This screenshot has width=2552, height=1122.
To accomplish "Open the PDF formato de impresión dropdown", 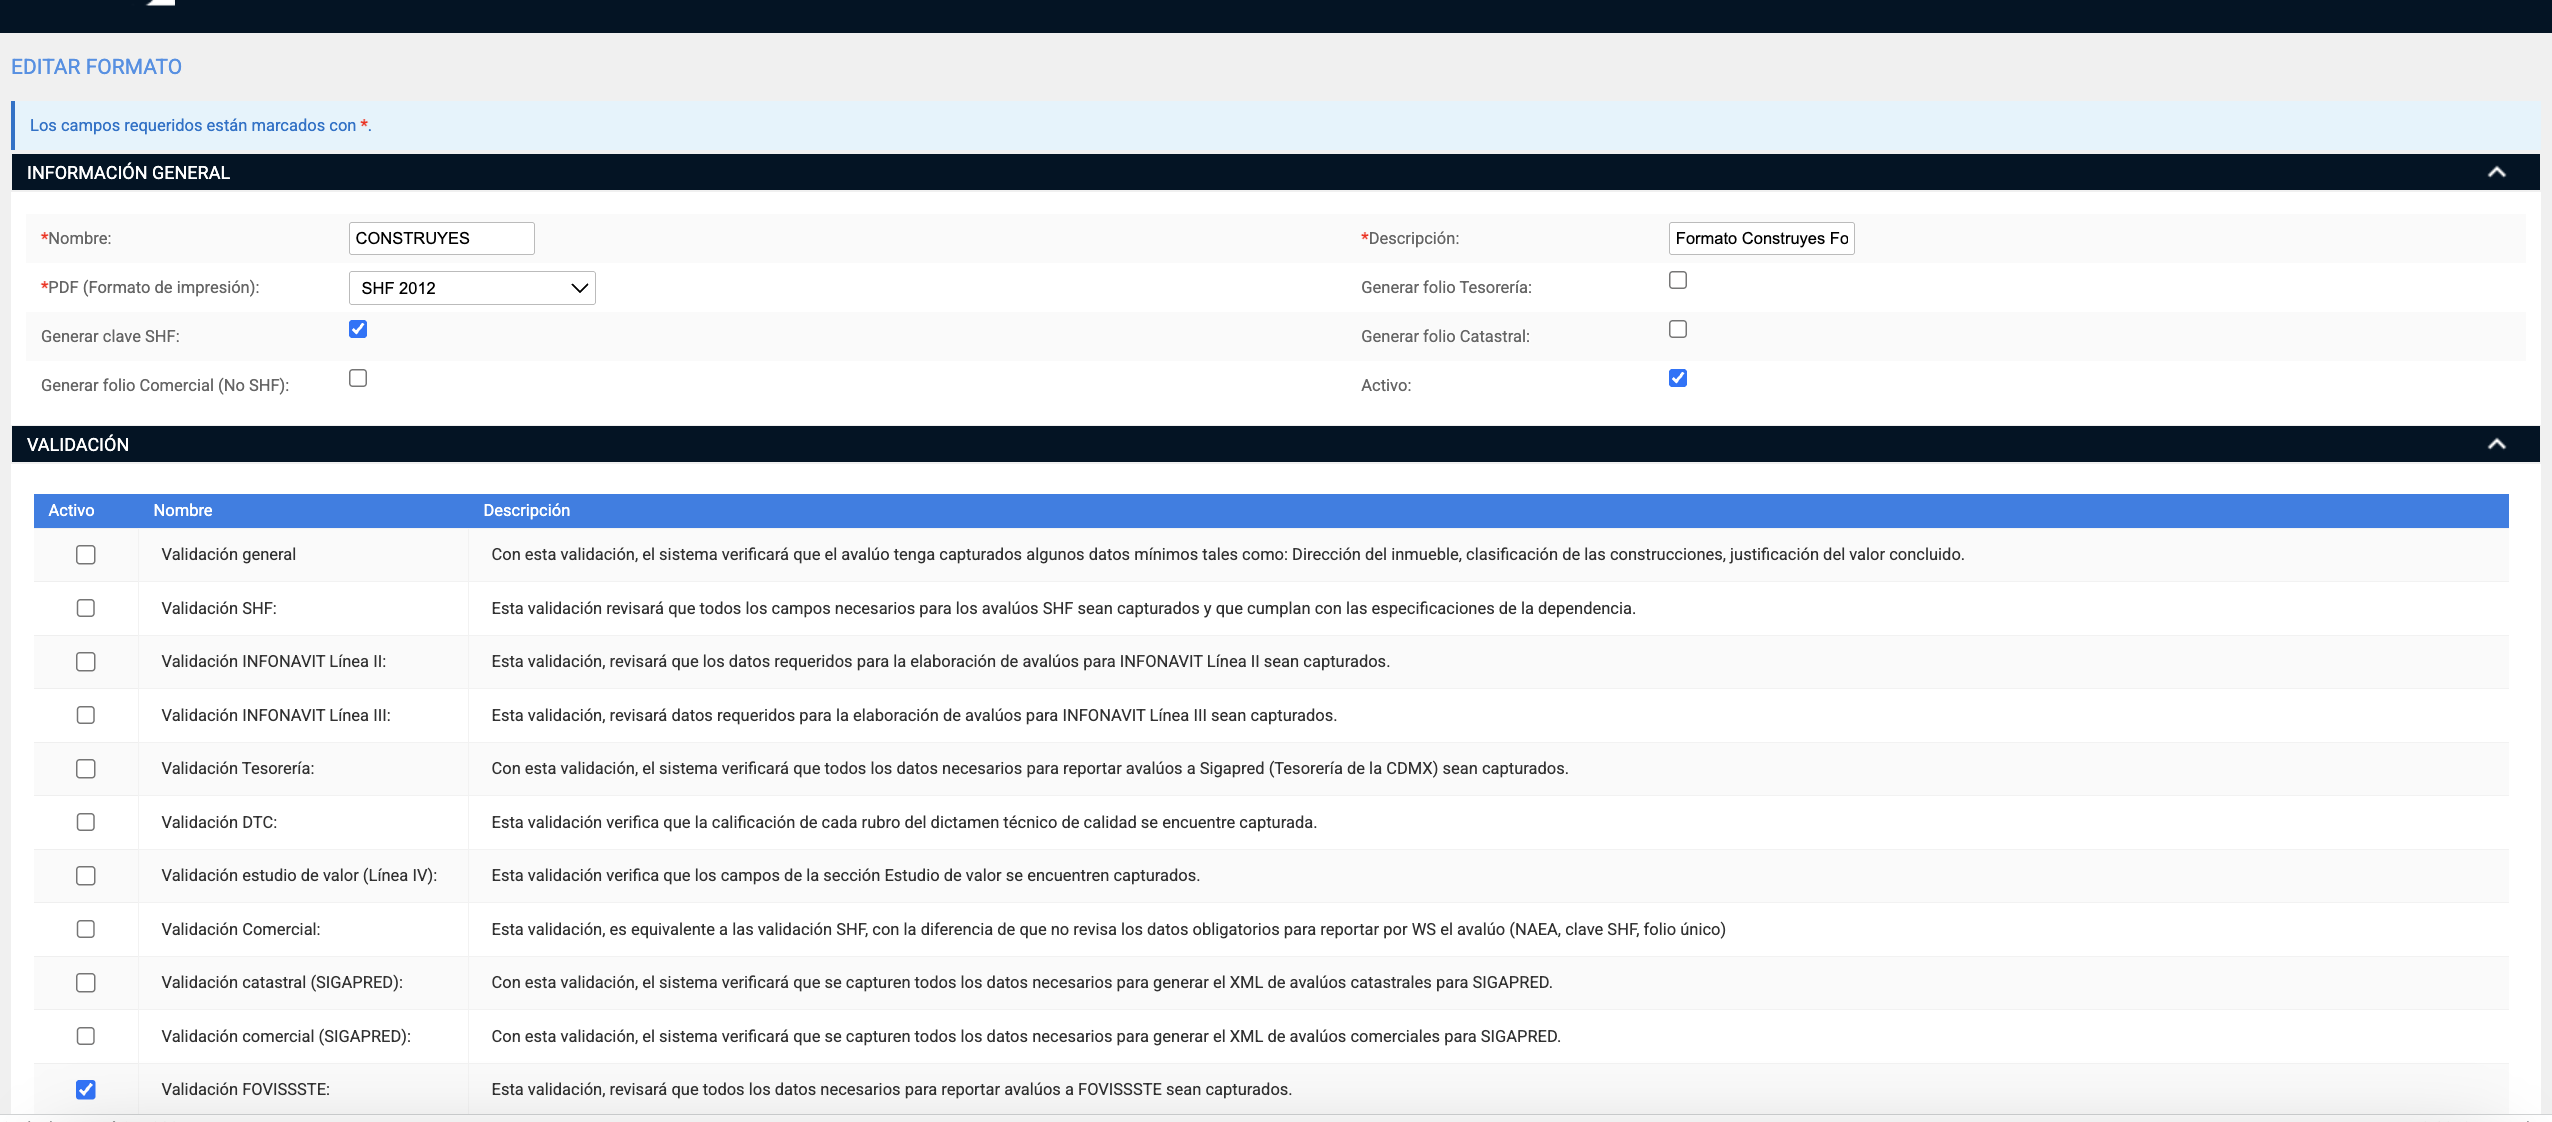I will pos(472,288).
